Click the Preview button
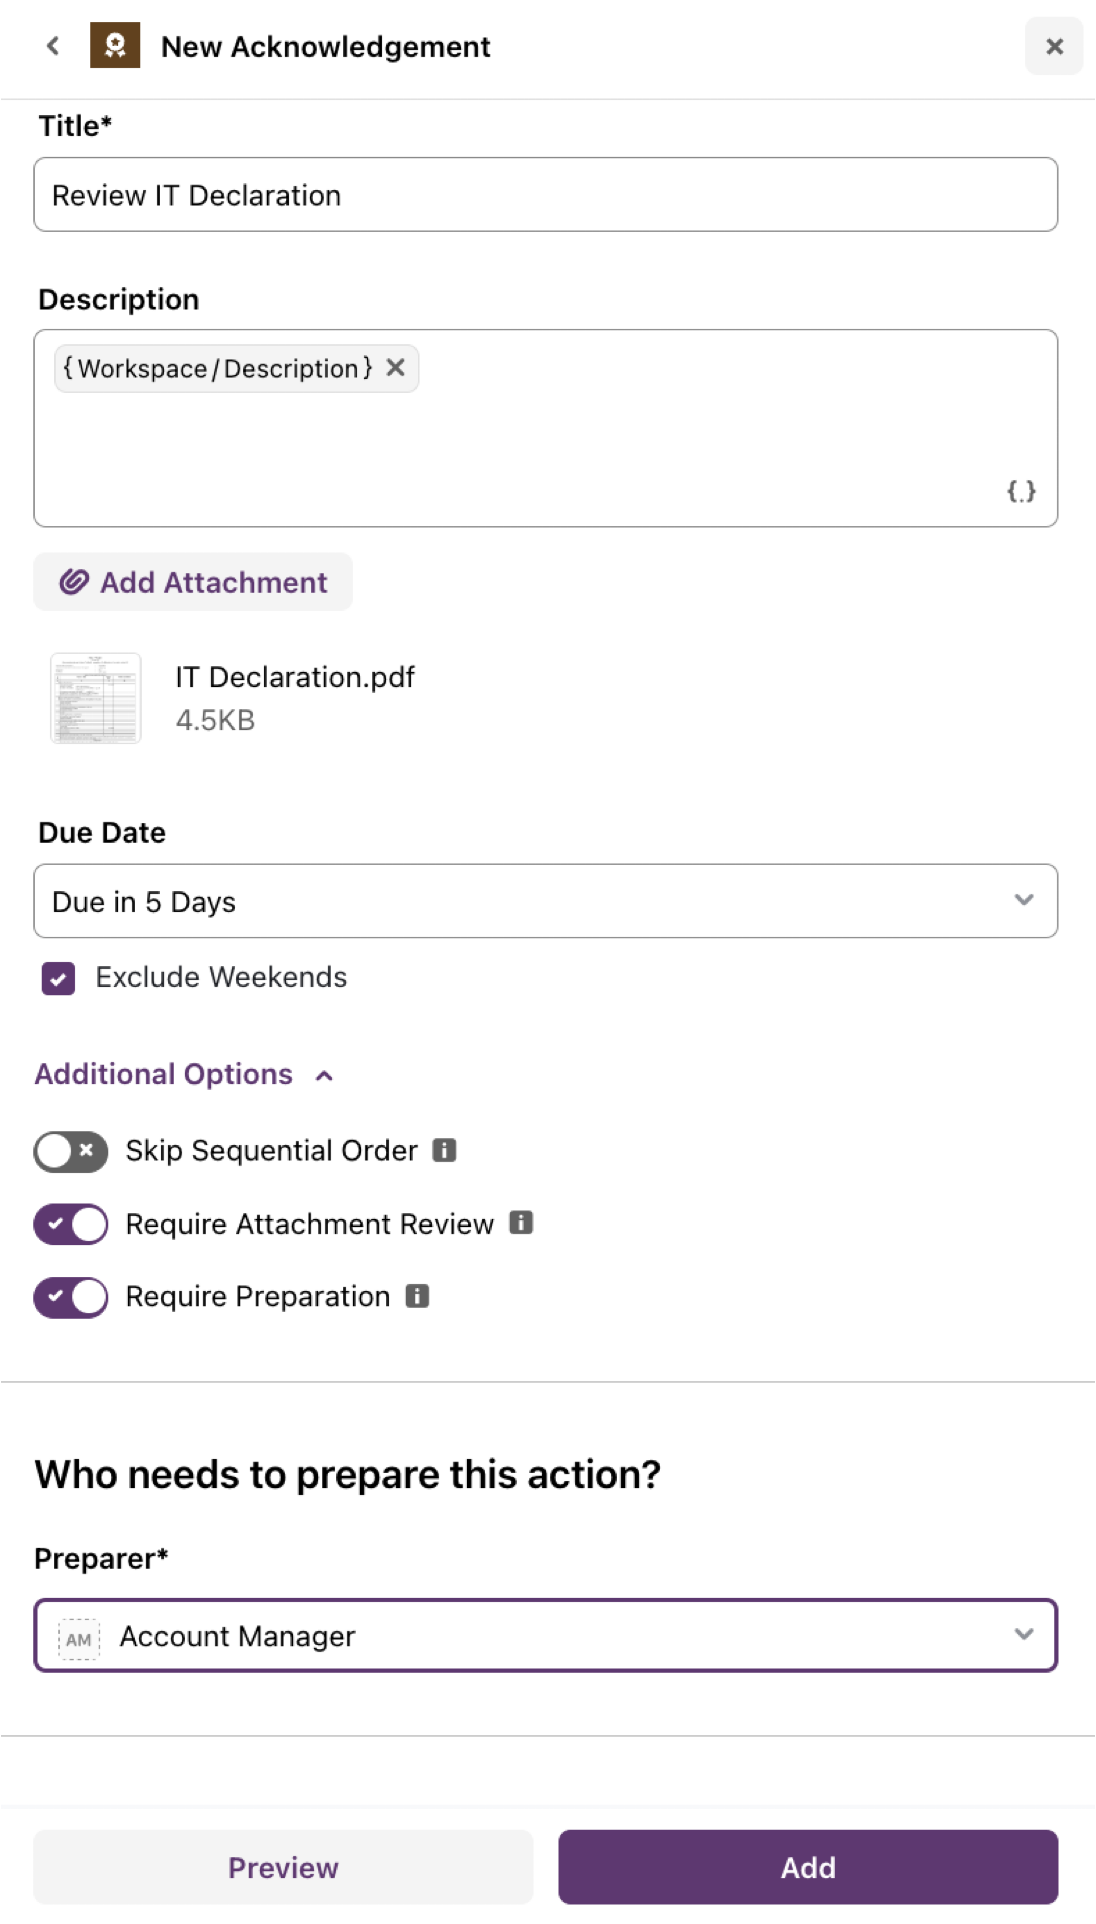The image size is (1096, 1924). (x=283, y=1867)
